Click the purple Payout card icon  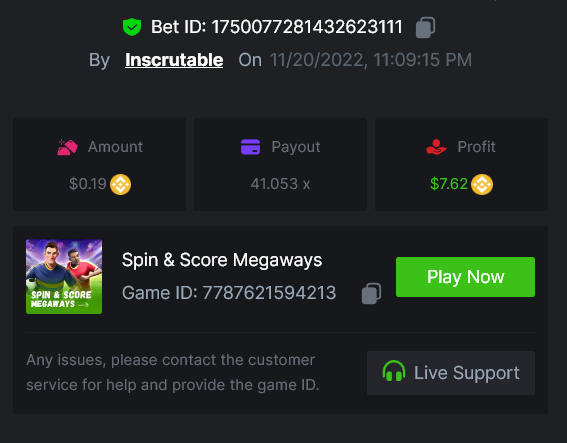tap(251, 147)
